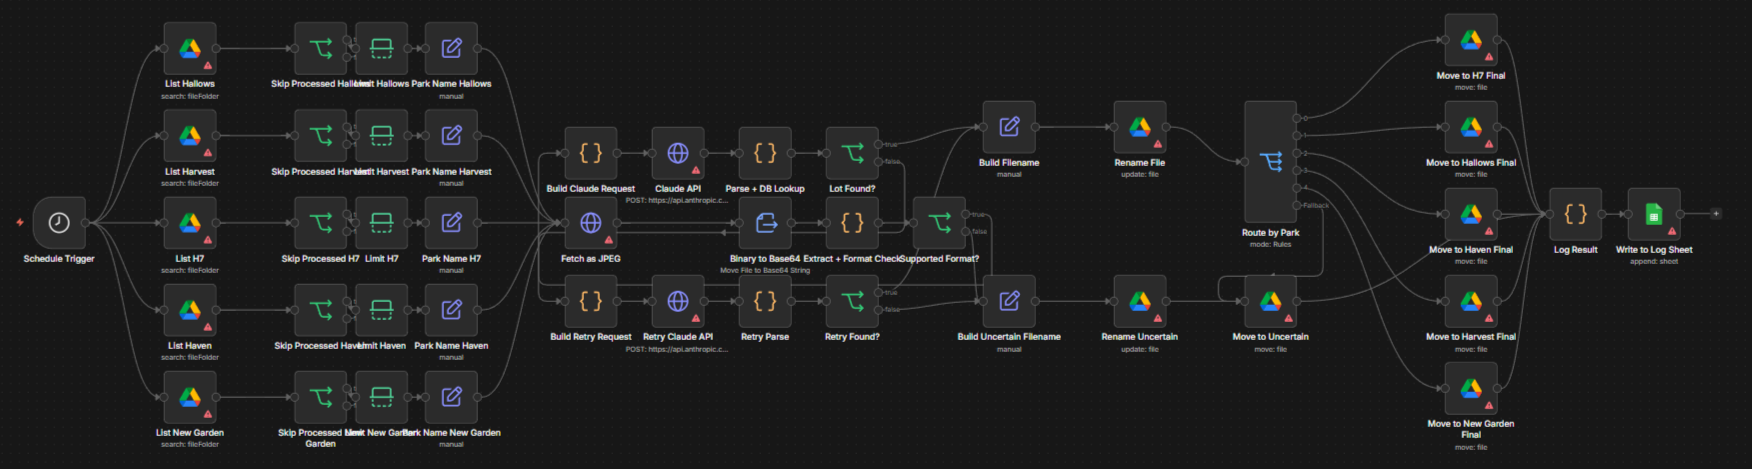
Task: Select the Limit H7 node
Action: click(381, 222)
